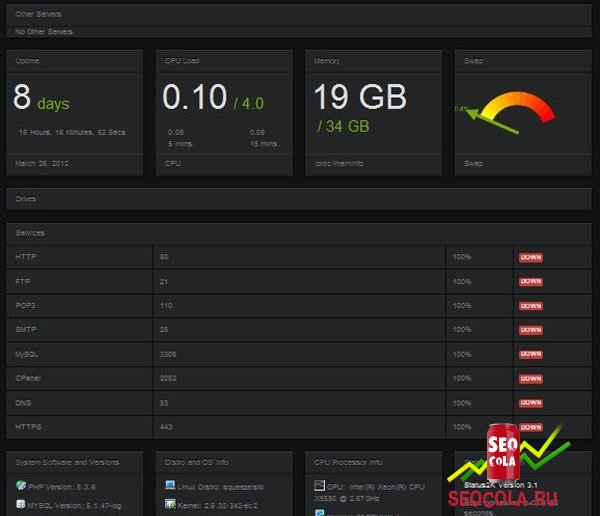Select the MySQL service name

(x=26, y=354)
